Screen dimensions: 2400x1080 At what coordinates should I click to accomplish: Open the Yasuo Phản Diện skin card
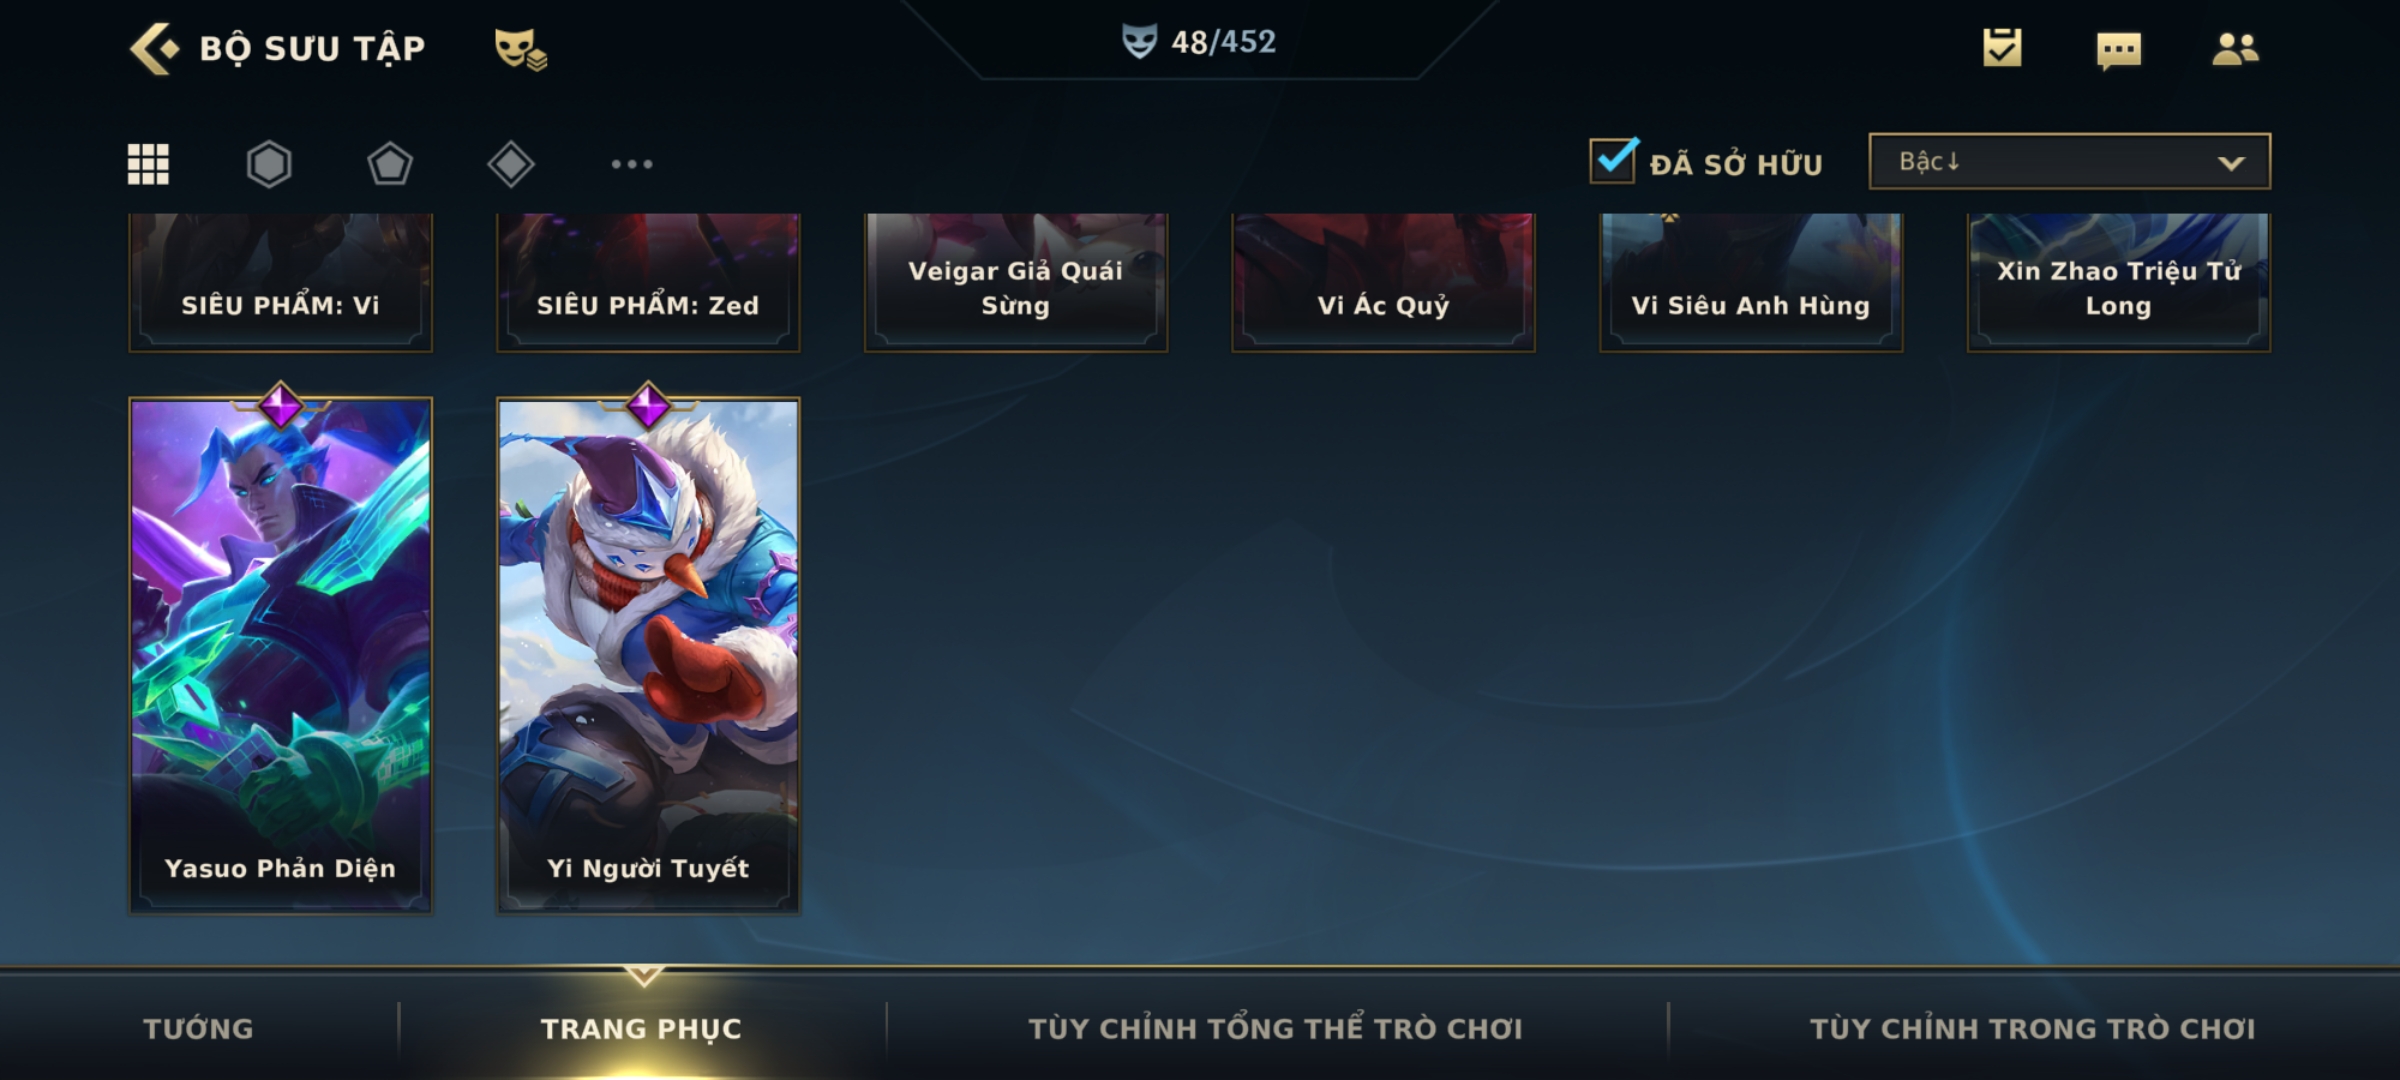(x=280, y=655)
